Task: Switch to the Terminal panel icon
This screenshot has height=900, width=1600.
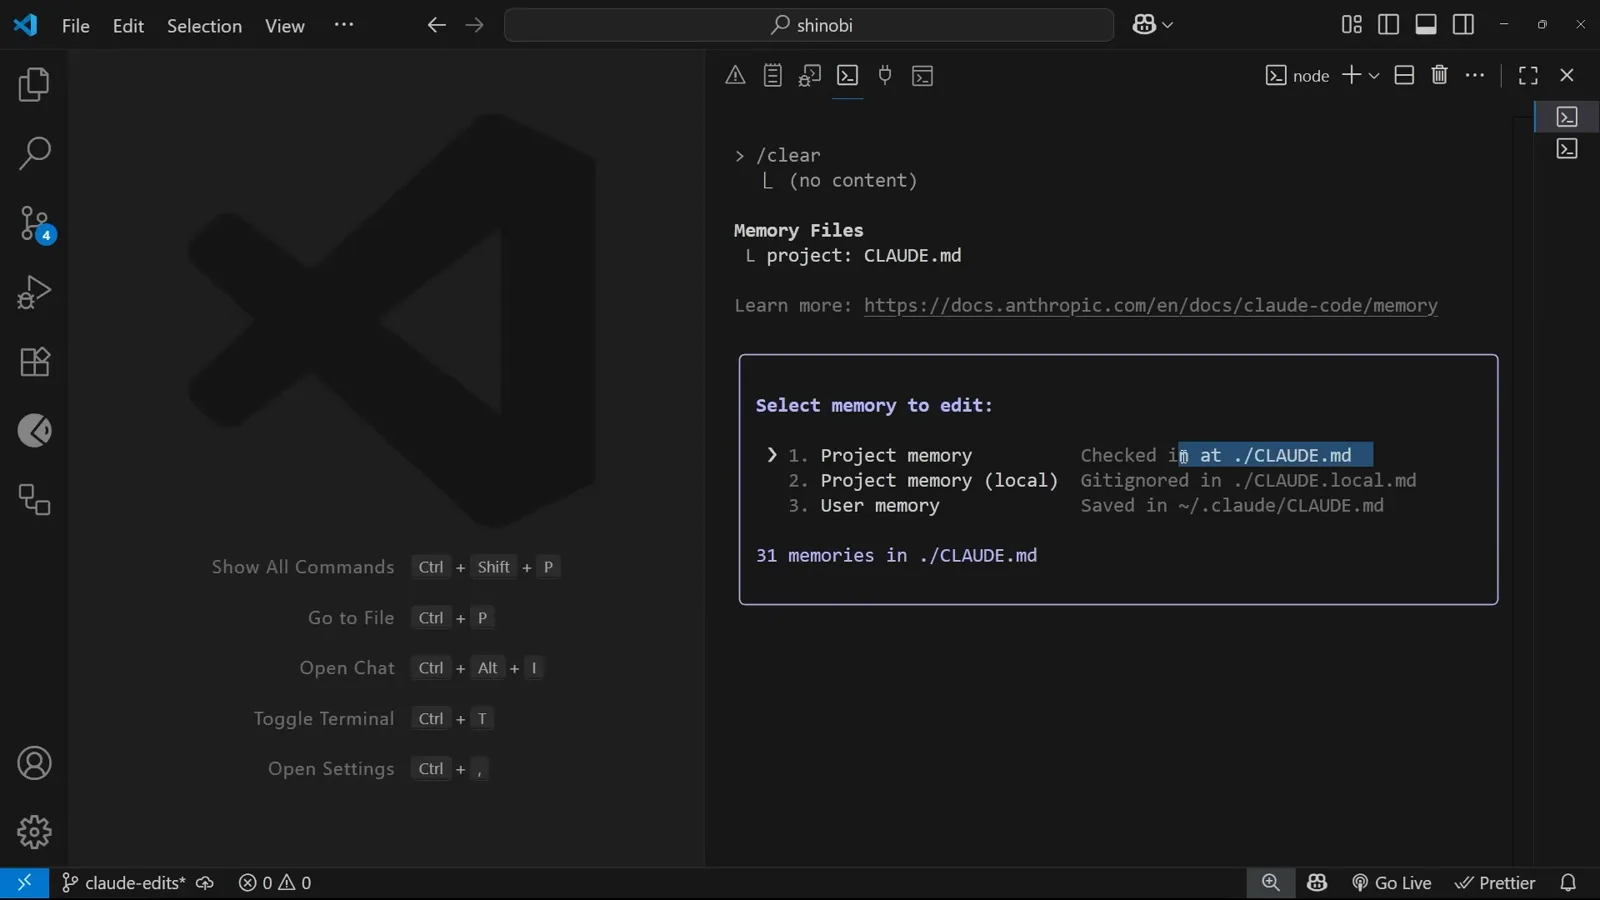Action: pos(848,75)
